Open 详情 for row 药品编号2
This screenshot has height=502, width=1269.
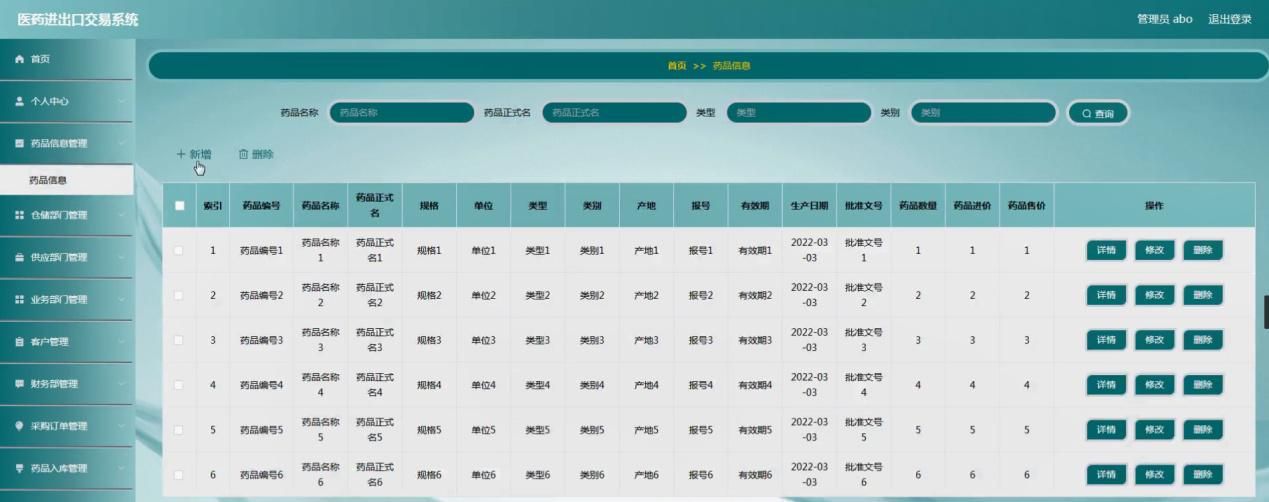click(1106, 295)
